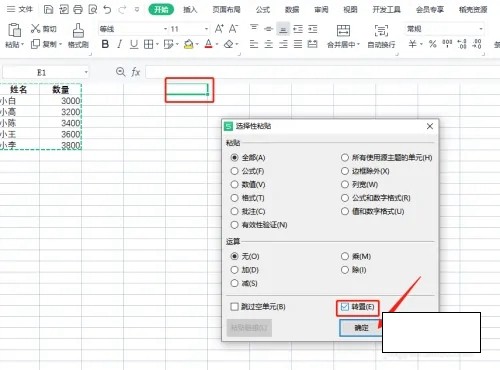500x370 pixels.
Task: Open the font name dropdown
Action: pyautogui.click(x=166, y=29)
